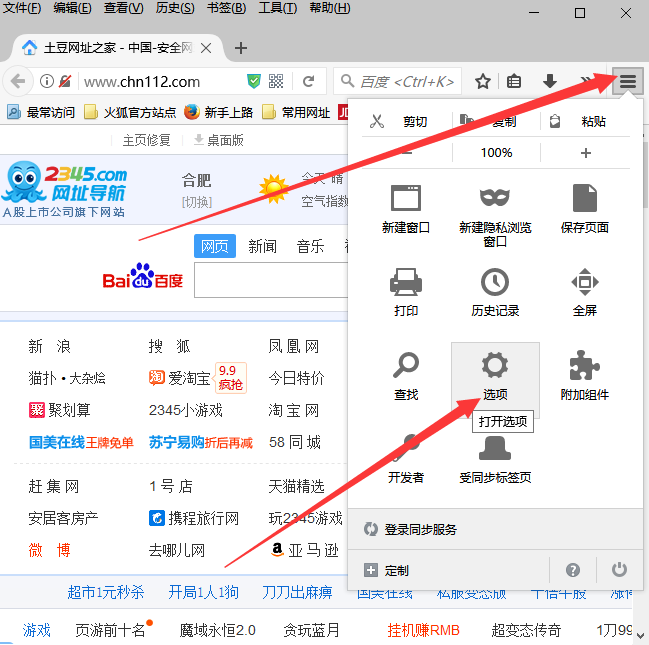Open 火狐官方站点 bookmark folder
Image resolution: width=649 pixels, height=645 pixels.
130,112
